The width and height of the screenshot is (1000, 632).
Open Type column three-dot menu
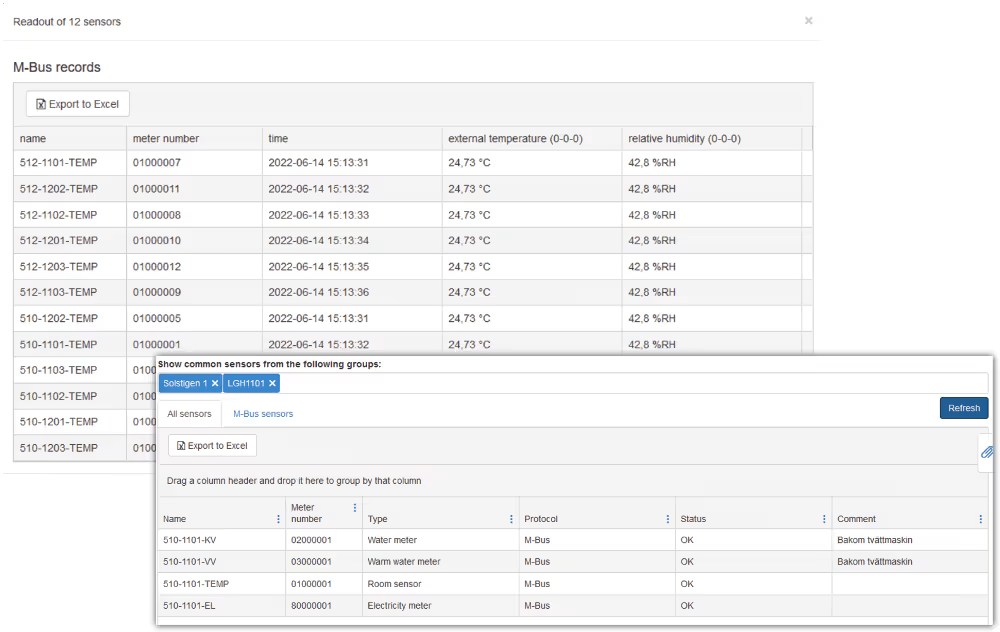click(x=511, y=519)
